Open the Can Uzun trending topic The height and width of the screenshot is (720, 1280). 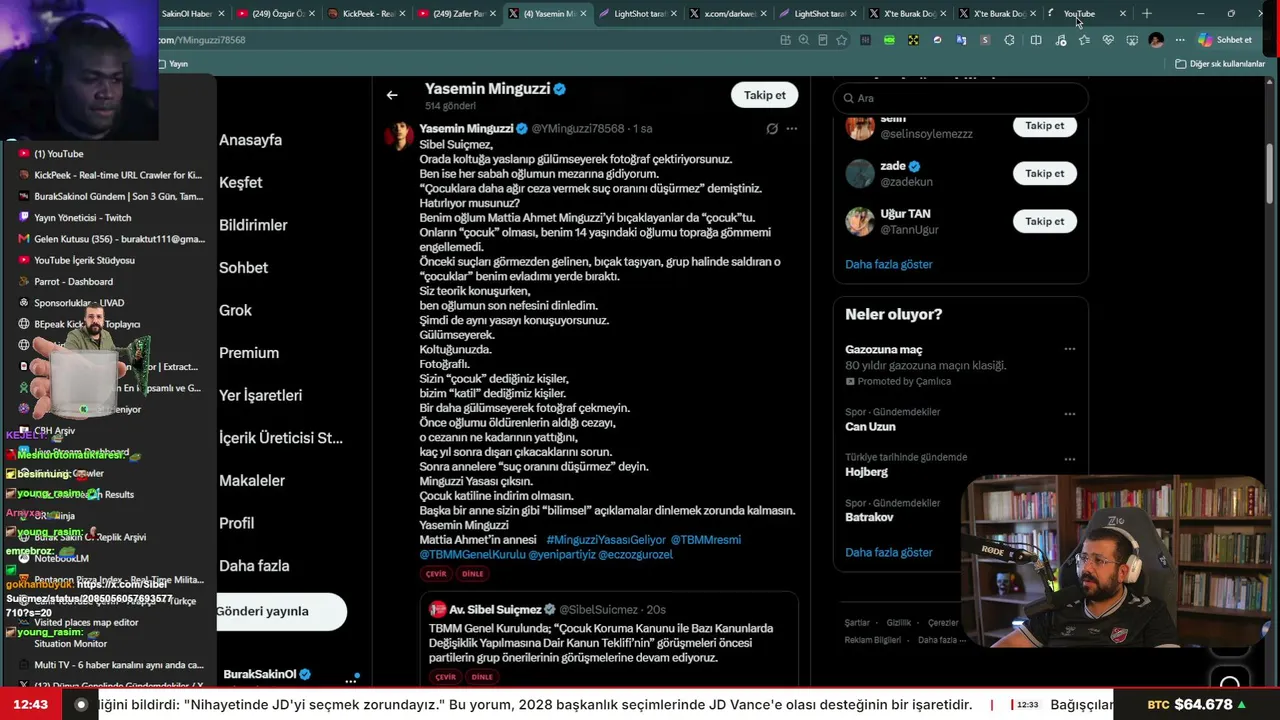870,427
